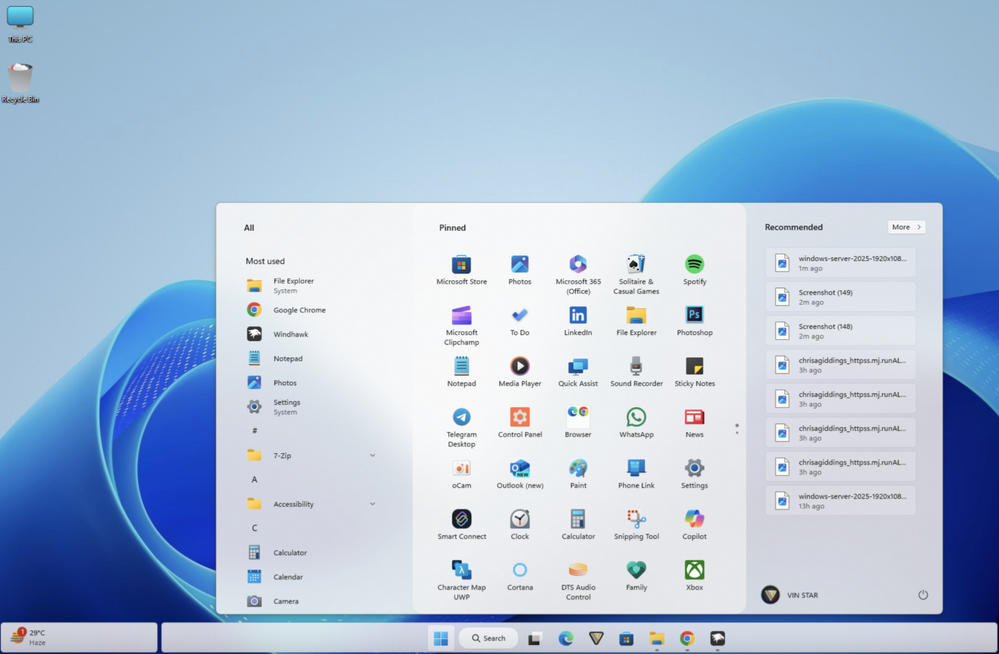The width and height of the screenshot is (999, 654).
Task: Open WhatsApp
Action: pyautogui.click(x=636, y=423)
